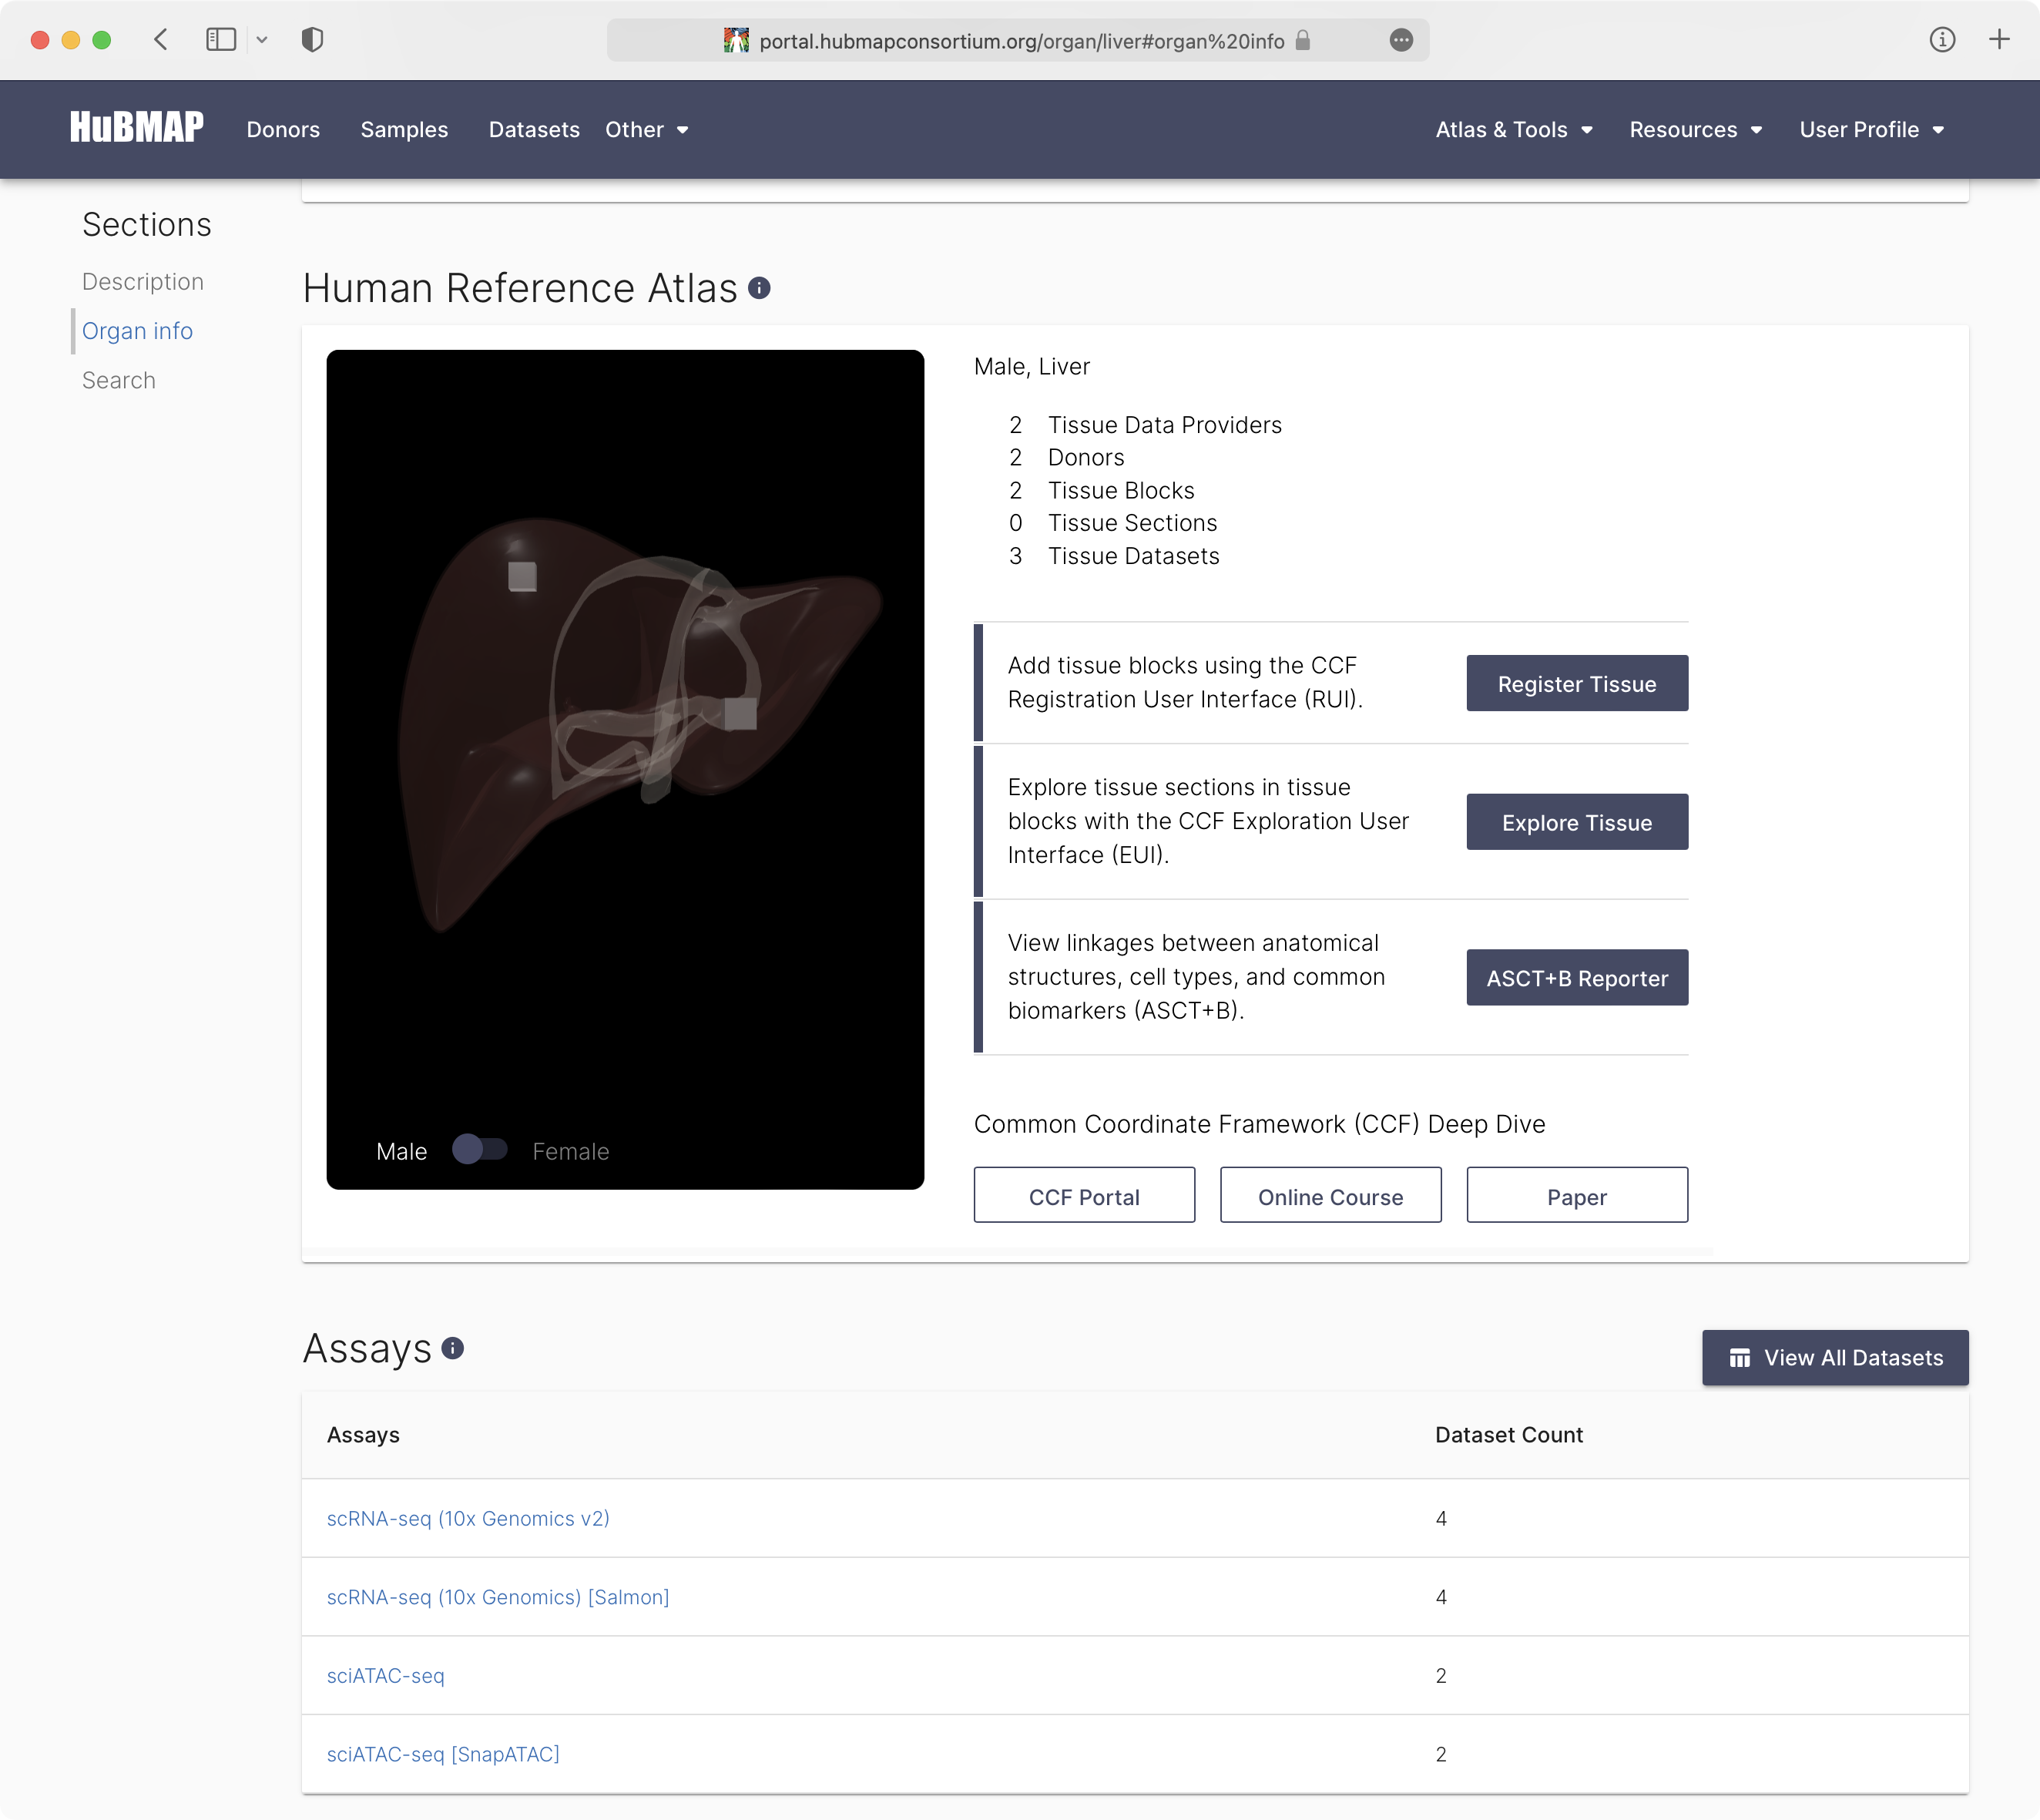Click the info icon next to Assays
The width and height of the screenshot is (2040, 1820).
pyautogui.click(x=453, y=1349)
